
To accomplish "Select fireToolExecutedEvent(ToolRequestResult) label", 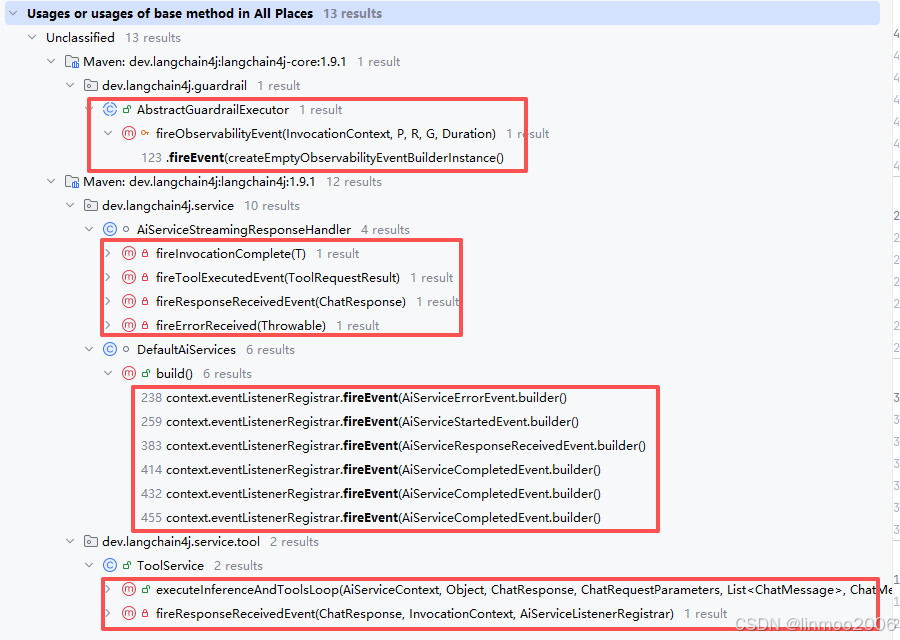I will (278, 277).
